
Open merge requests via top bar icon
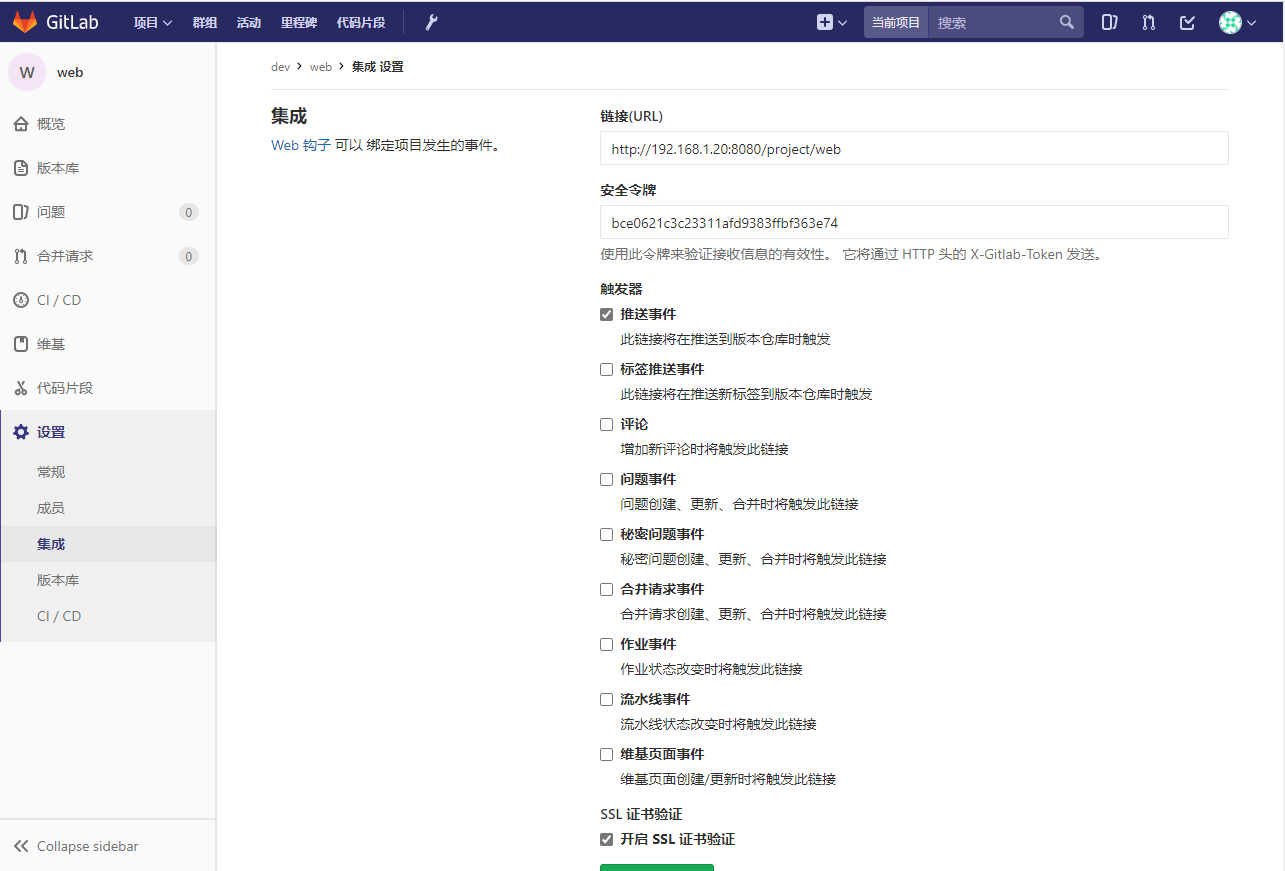(x=1148, y=21)
